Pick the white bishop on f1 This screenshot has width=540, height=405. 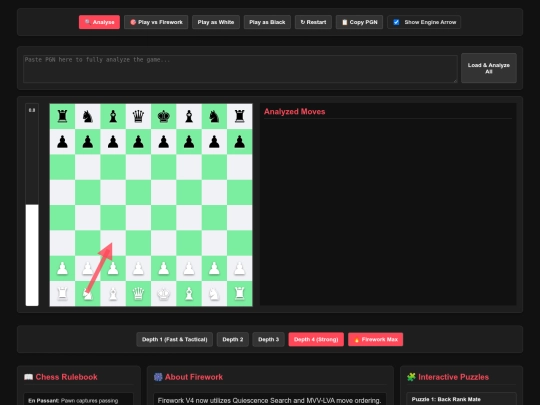[189, 293]
